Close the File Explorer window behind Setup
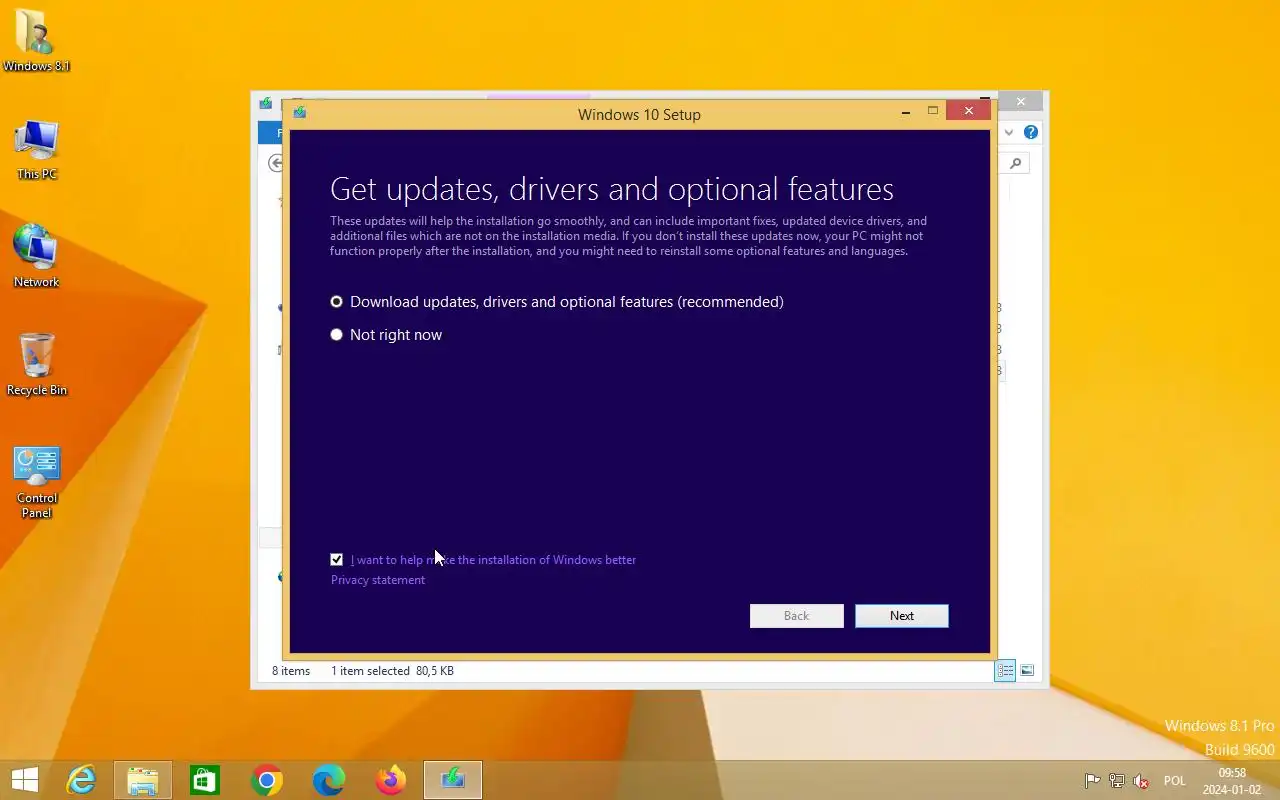Viewport: 1280px width, 800px height. tap(1020, 101)
